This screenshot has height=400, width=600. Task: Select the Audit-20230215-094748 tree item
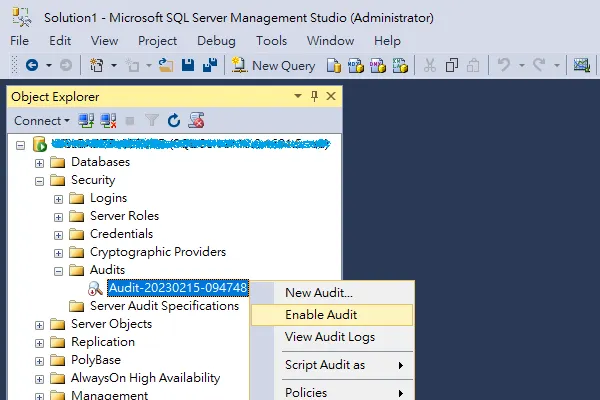point(178,288)
